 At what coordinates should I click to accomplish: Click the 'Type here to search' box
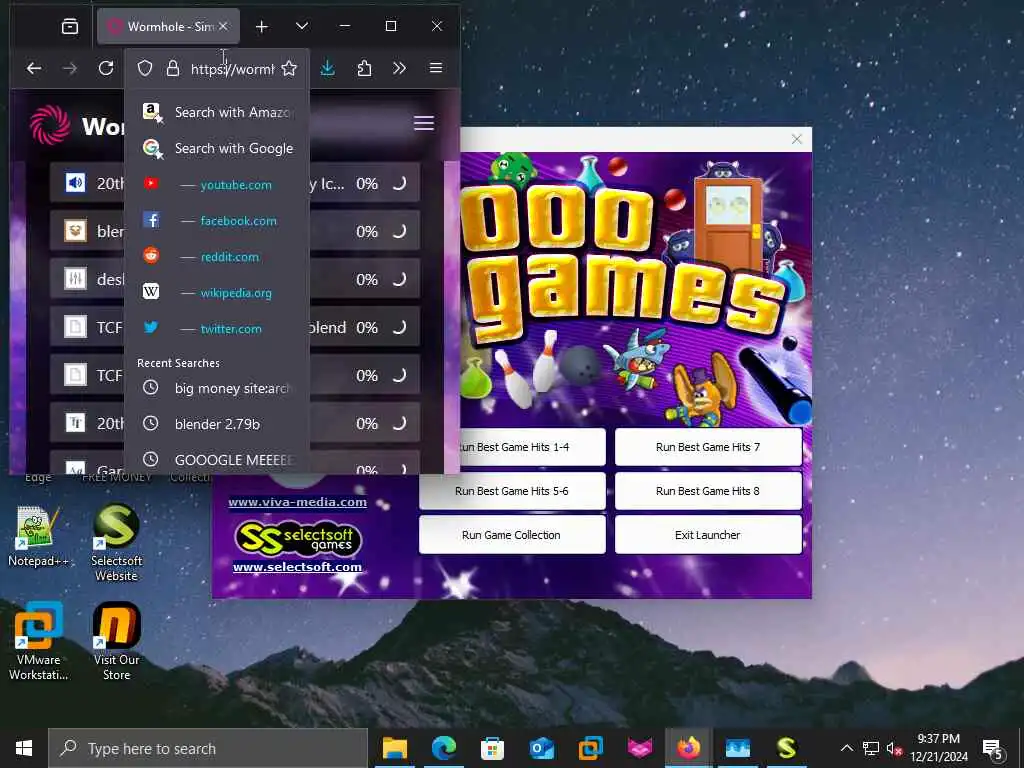pos(208,748)
